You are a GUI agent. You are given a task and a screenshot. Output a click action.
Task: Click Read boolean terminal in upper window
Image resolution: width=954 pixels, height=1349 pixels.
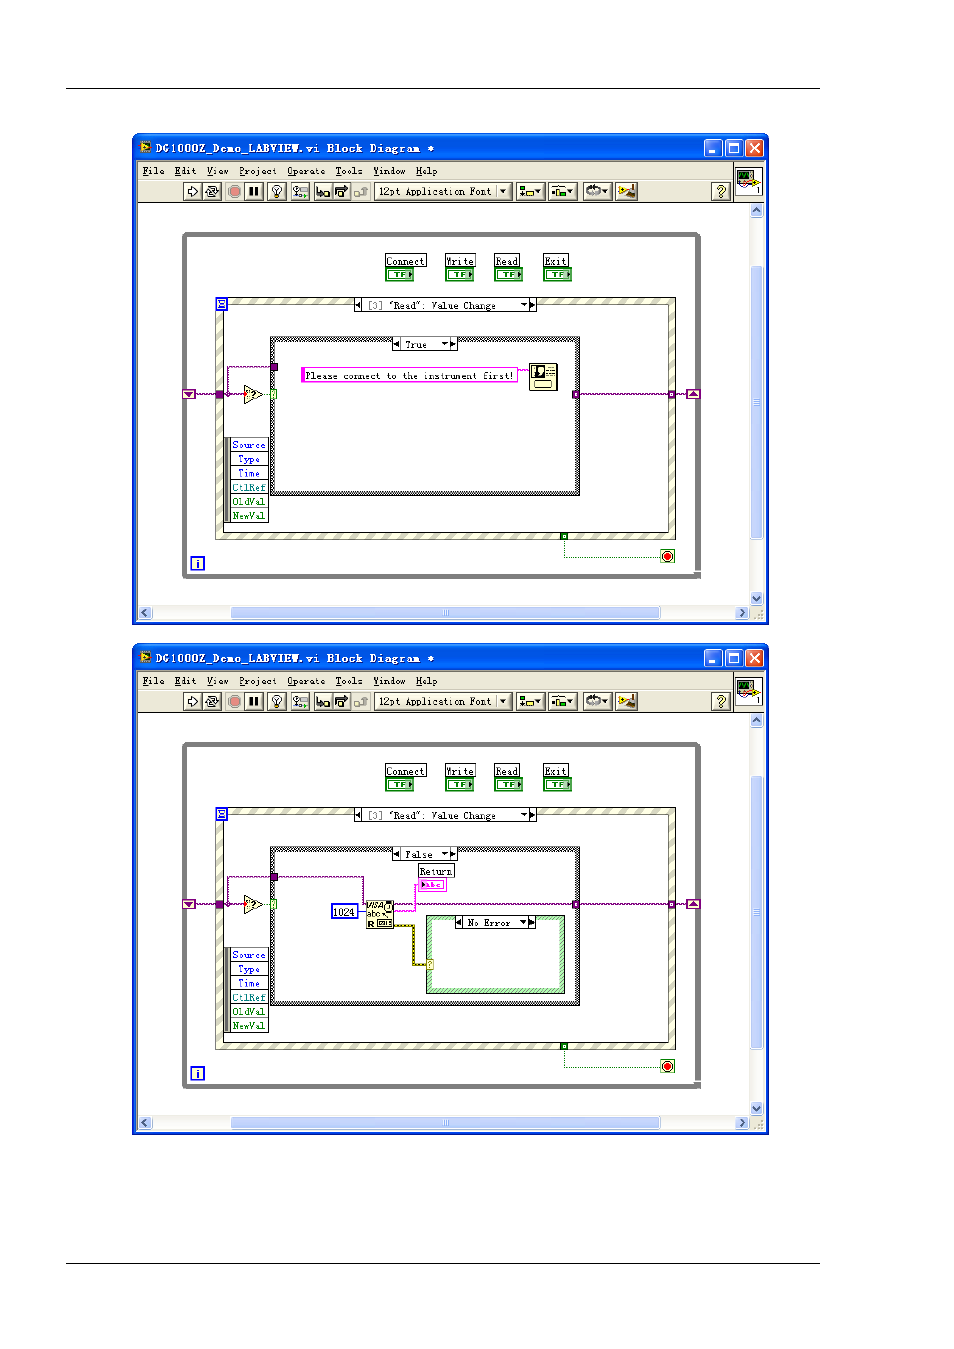pos(509,274)
